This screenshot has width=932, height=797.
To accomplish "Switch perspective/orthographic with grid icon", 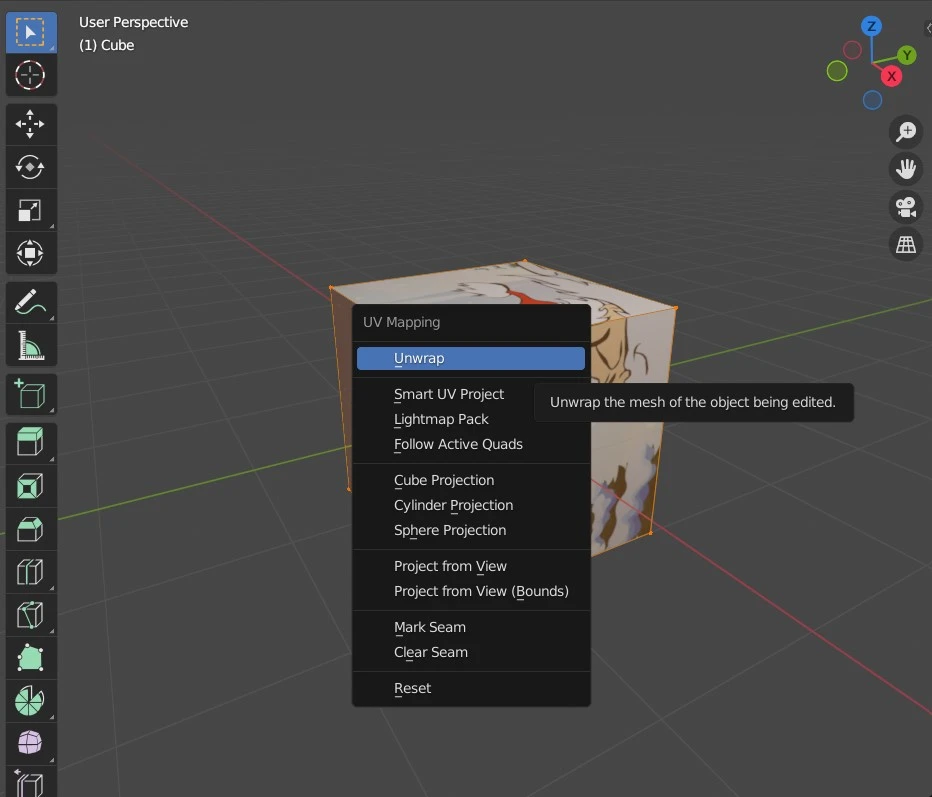I will click(x=906, y=244).
